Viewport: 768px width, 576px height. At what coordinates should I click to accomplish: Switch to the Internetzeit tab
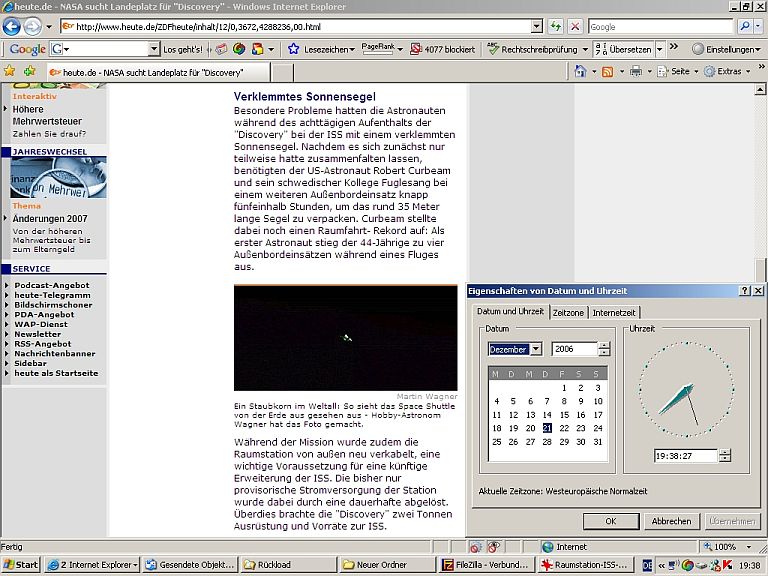[x=613, y=313]
